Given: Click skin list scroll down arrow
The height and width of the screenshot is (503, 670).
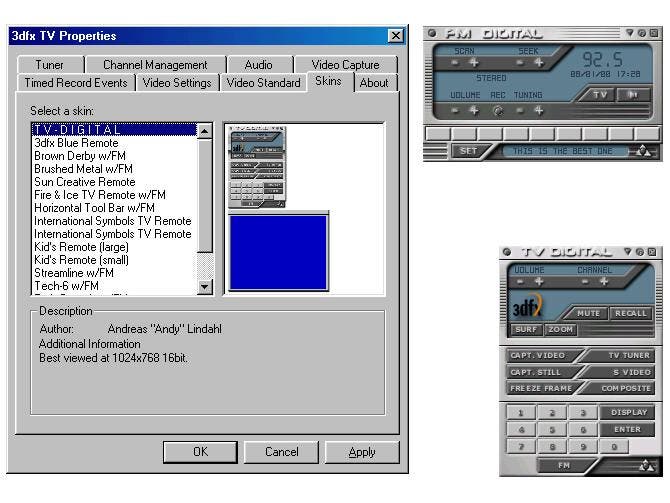Looking at the screenshot, I should (205, 286).
